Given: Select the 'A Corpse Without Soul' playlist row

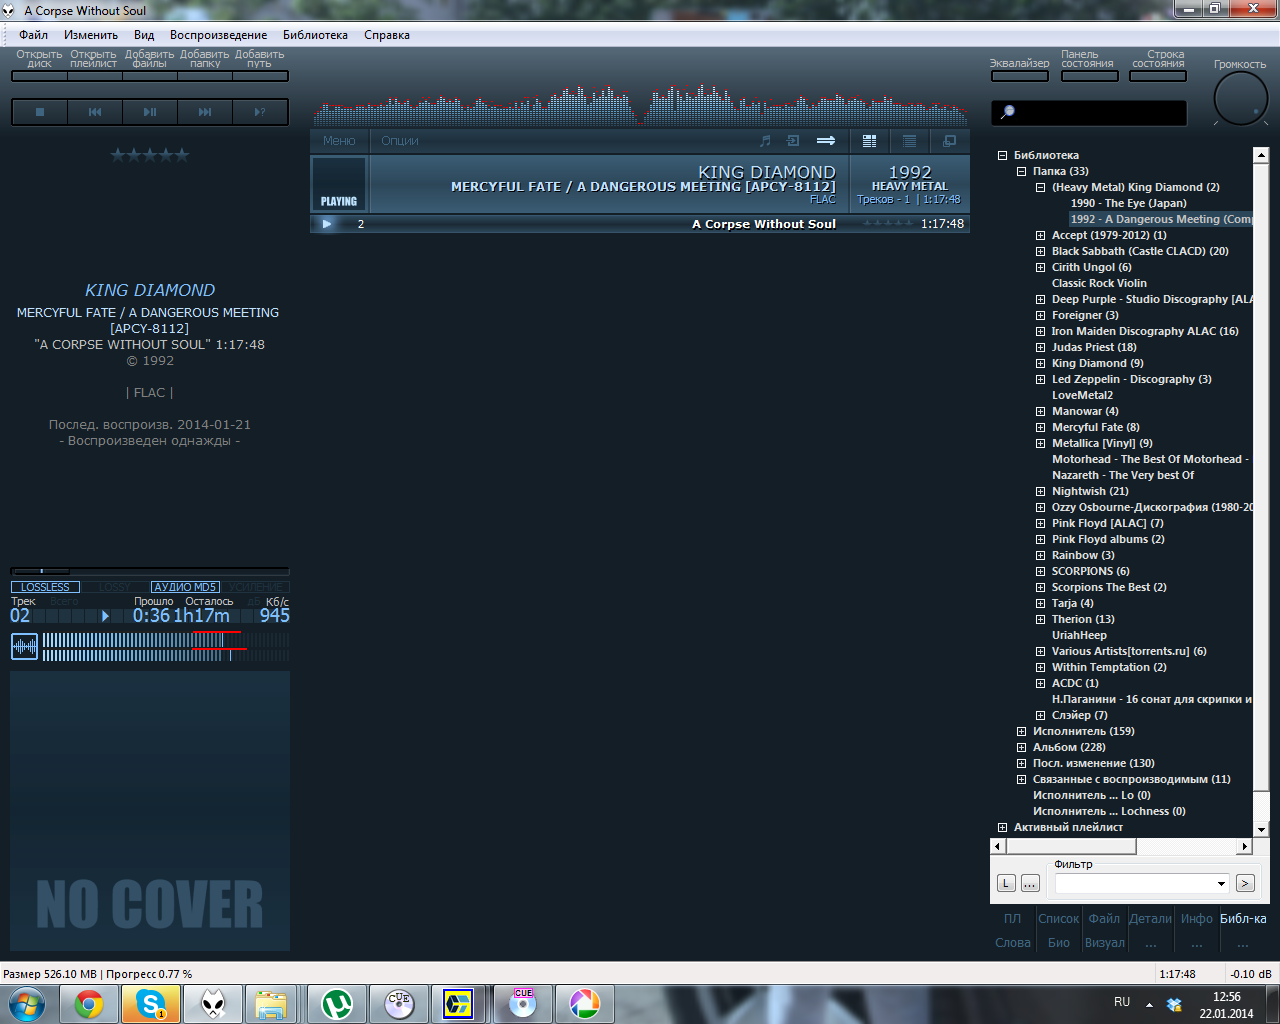Looking at the screenshot, I should tap(640, 224).
